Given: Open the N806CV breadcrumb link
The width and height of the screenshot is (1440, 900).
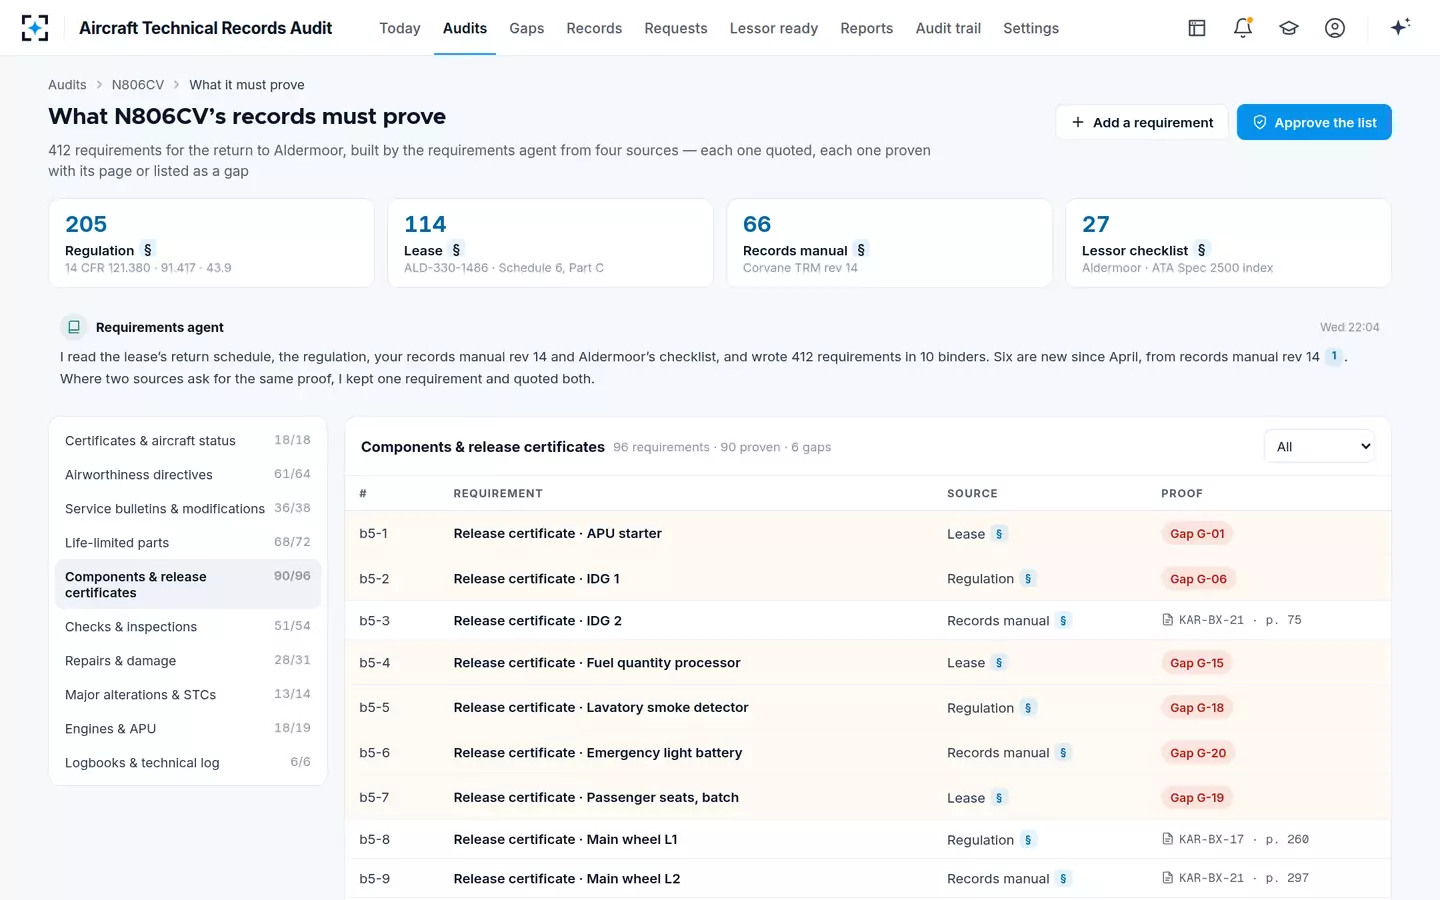Looking at the screenshot, I should [x=138, y=85].
